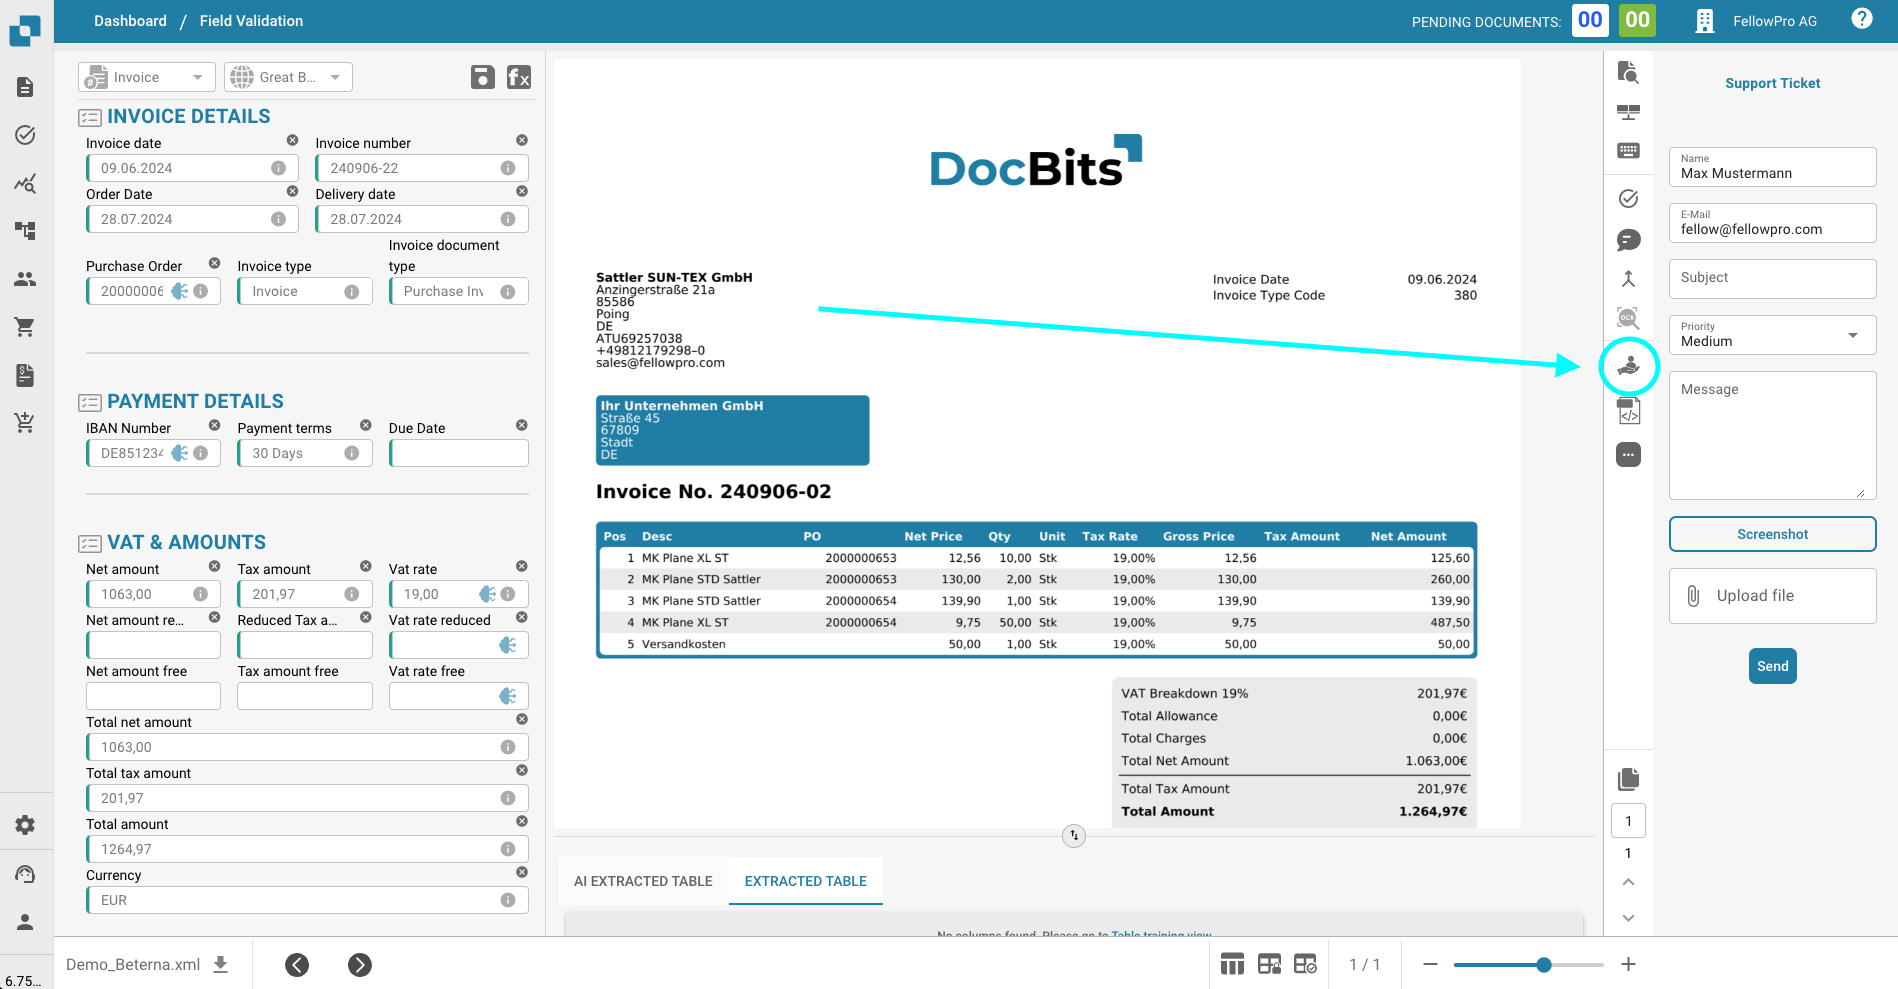
Task: Click the save disk icon
Action: pyautogui.click(x=482, y=77)
